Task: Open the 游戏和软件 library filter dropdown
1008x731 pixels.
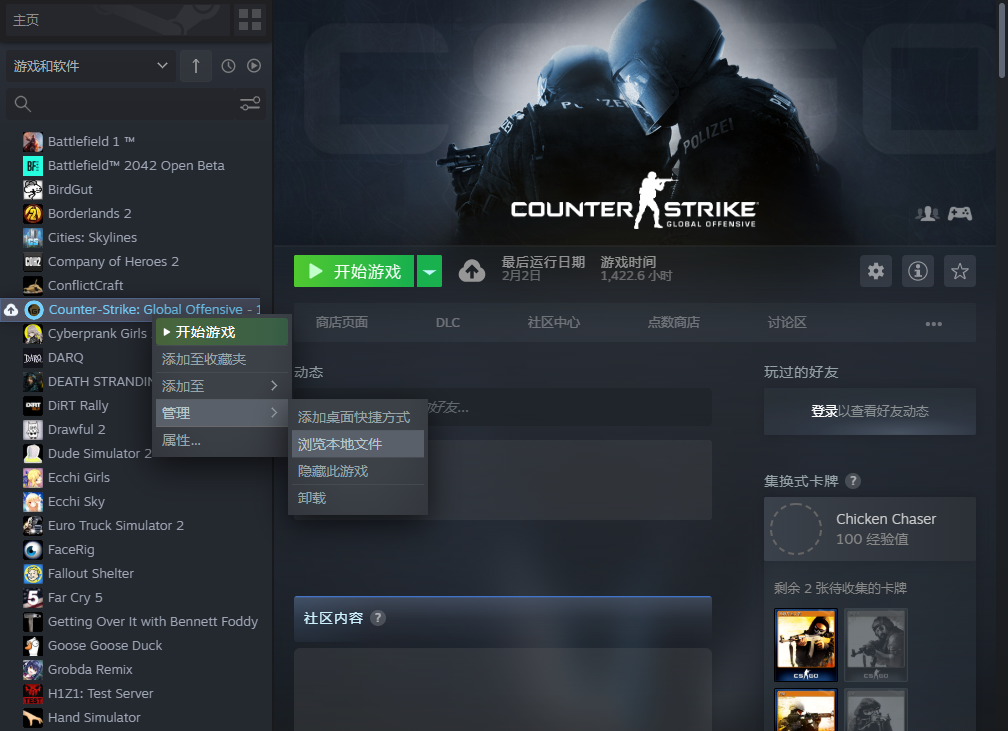Action: pyautogui.click(x=91, y=66)
